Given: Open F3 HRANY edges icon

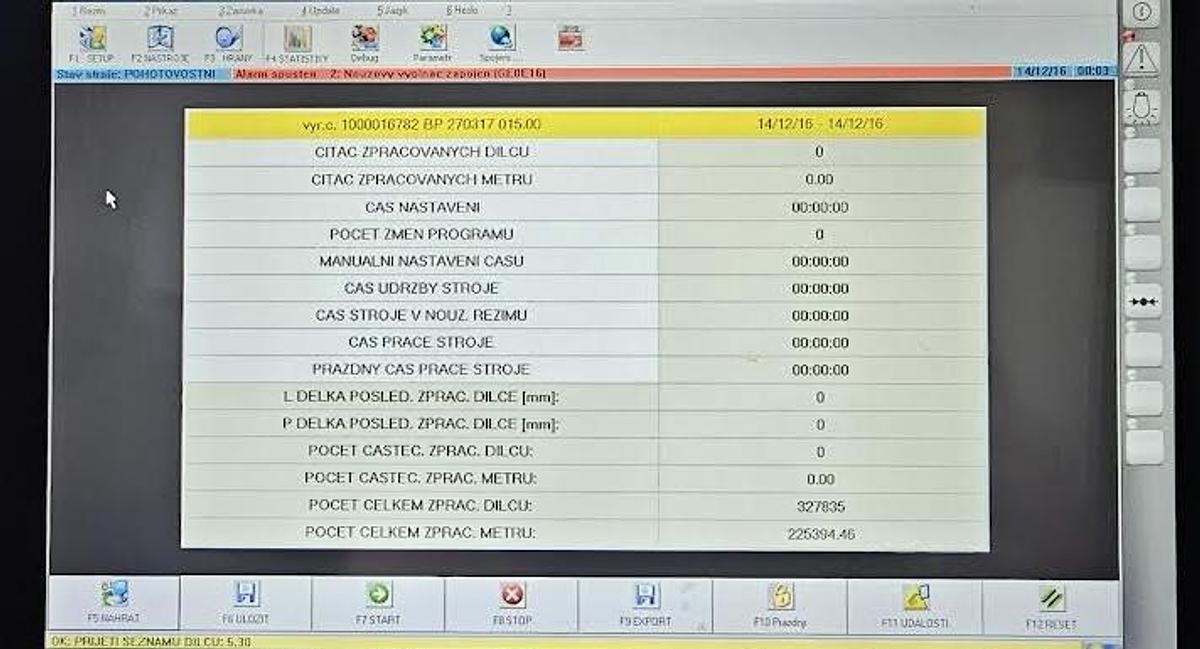Looking at the screenshot, I should pyautogui.click(x=228, y=40).
